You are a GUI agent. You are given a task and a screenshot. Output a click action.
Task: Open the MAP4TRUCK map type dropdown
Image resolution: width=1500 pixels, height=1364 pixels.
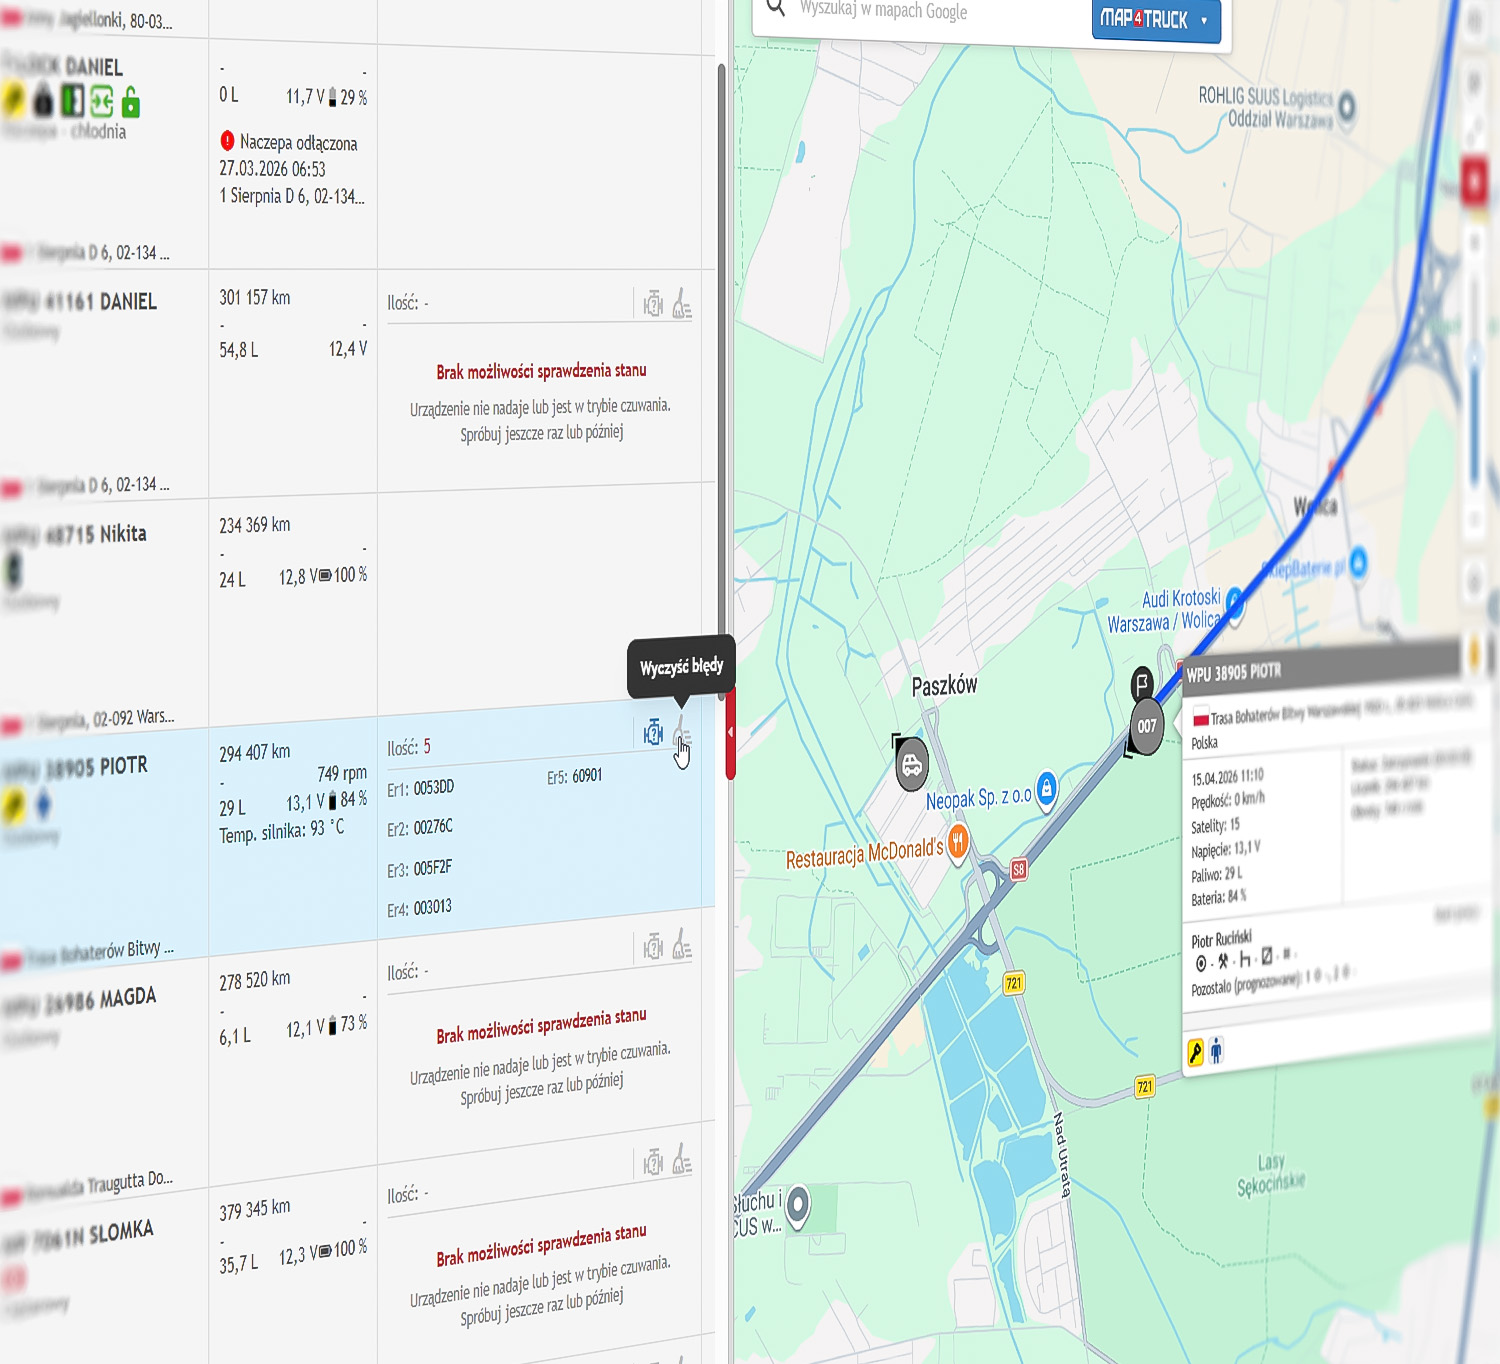click(1156, 19)
